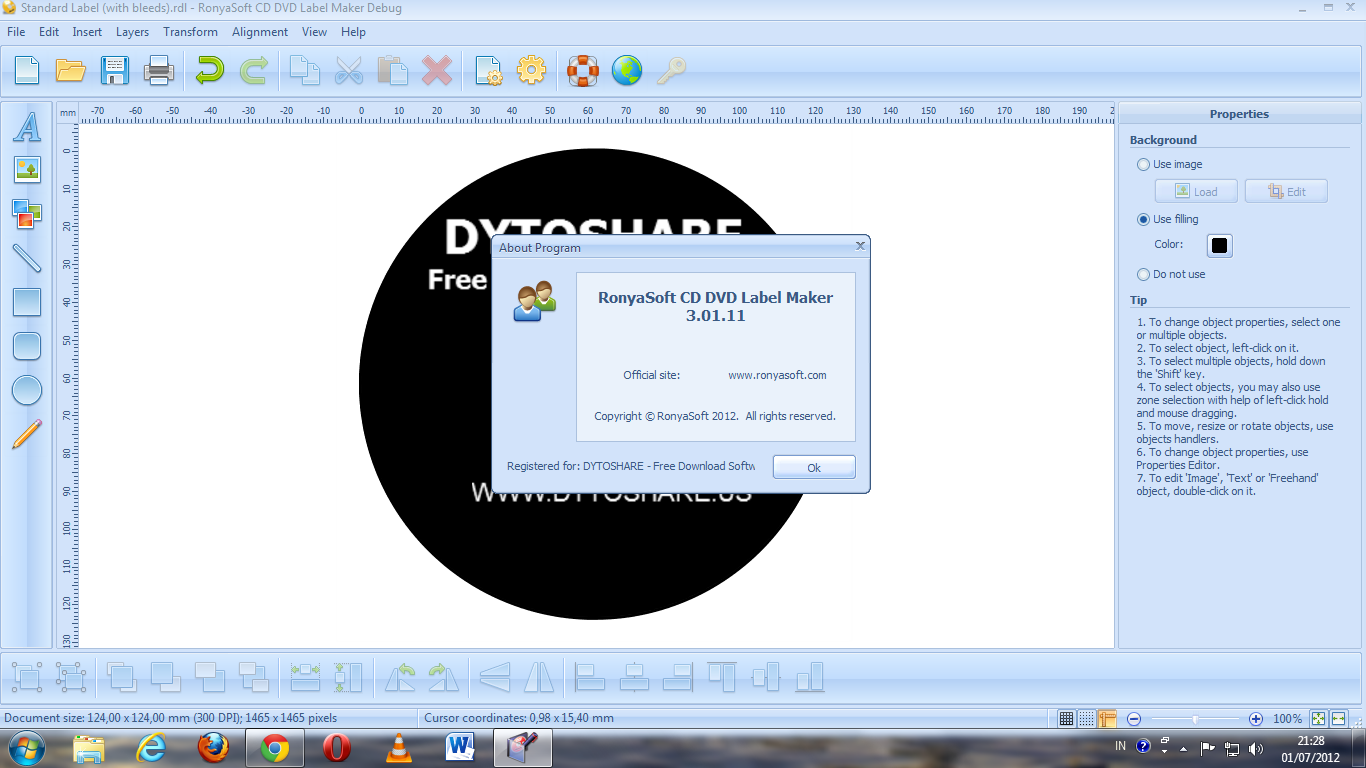Close the About Program dialog
1366x768 pixels.
860,245
